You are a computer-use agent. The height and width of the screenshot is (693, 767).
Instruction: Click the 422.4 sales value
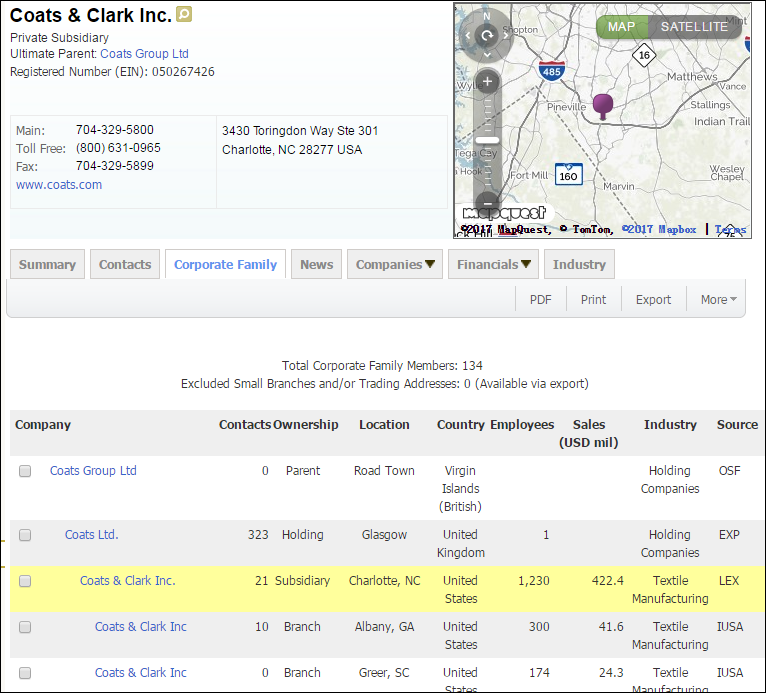tap(608, 581)
